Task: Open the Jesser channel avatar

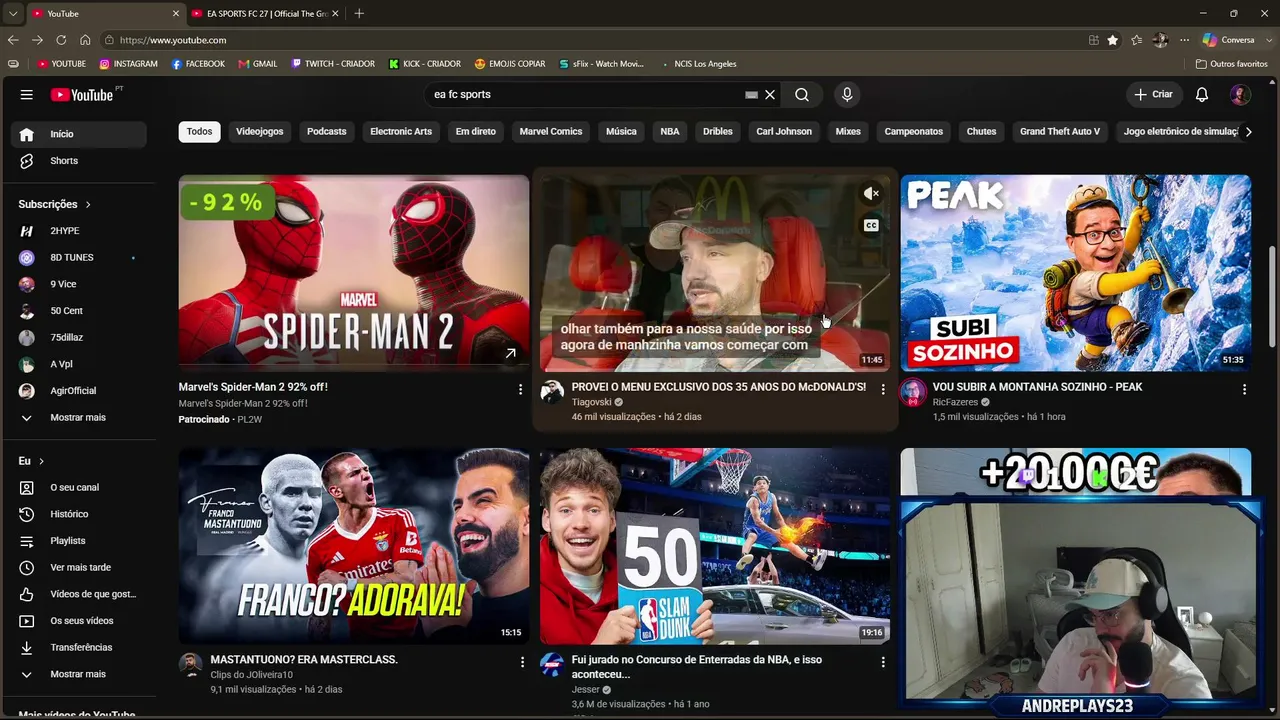Action: pos(552,665)
